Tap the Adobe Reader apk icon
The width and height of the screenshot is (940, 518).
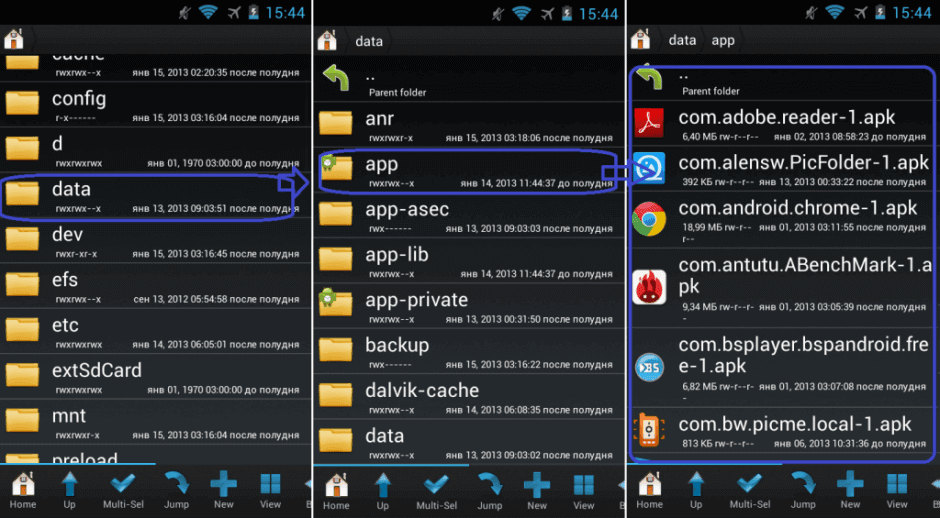650,124
